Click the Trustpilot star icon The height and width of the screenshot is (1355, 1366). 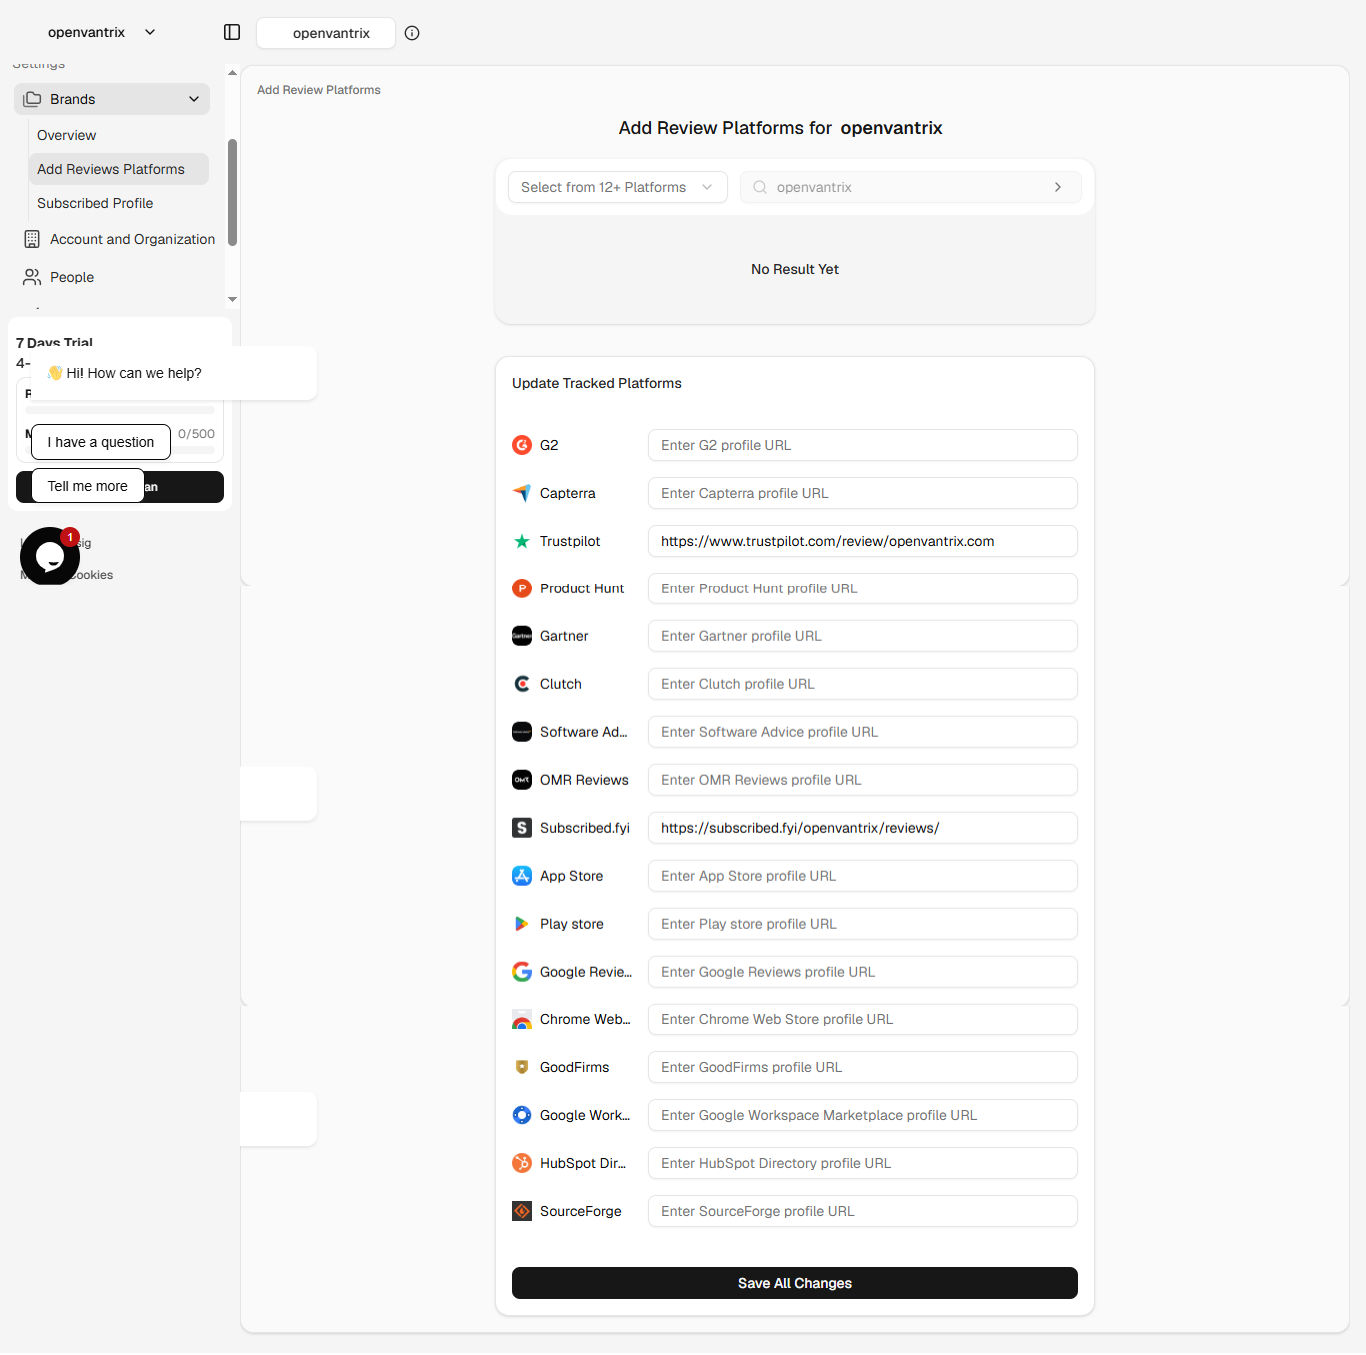[522, 541]
